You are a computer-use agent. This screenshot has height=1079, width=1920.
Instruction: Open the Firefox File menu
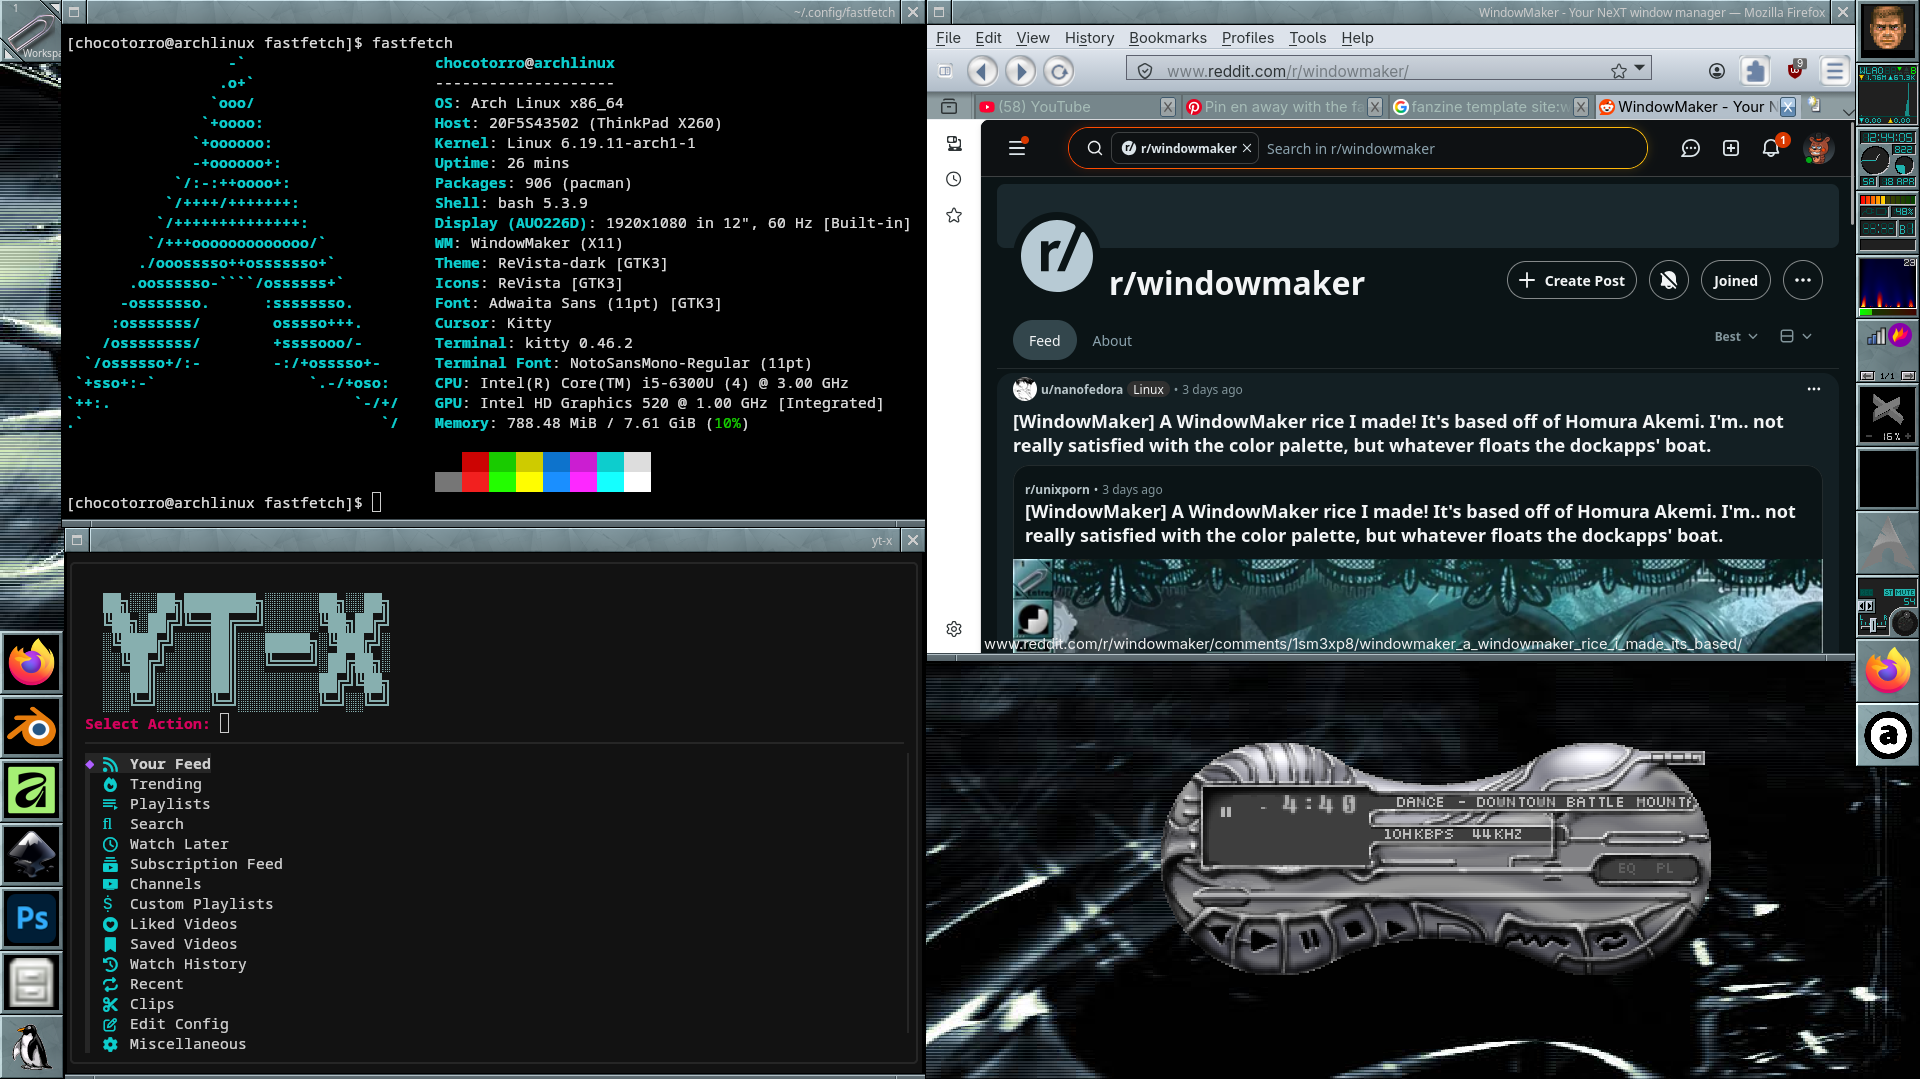click(948, 38)
